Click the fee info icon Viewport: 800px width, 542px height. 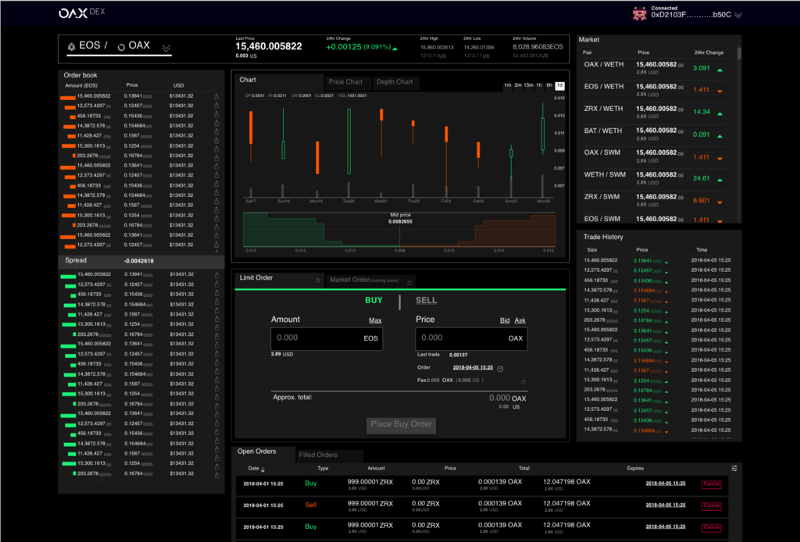click(x=523, y=382)
